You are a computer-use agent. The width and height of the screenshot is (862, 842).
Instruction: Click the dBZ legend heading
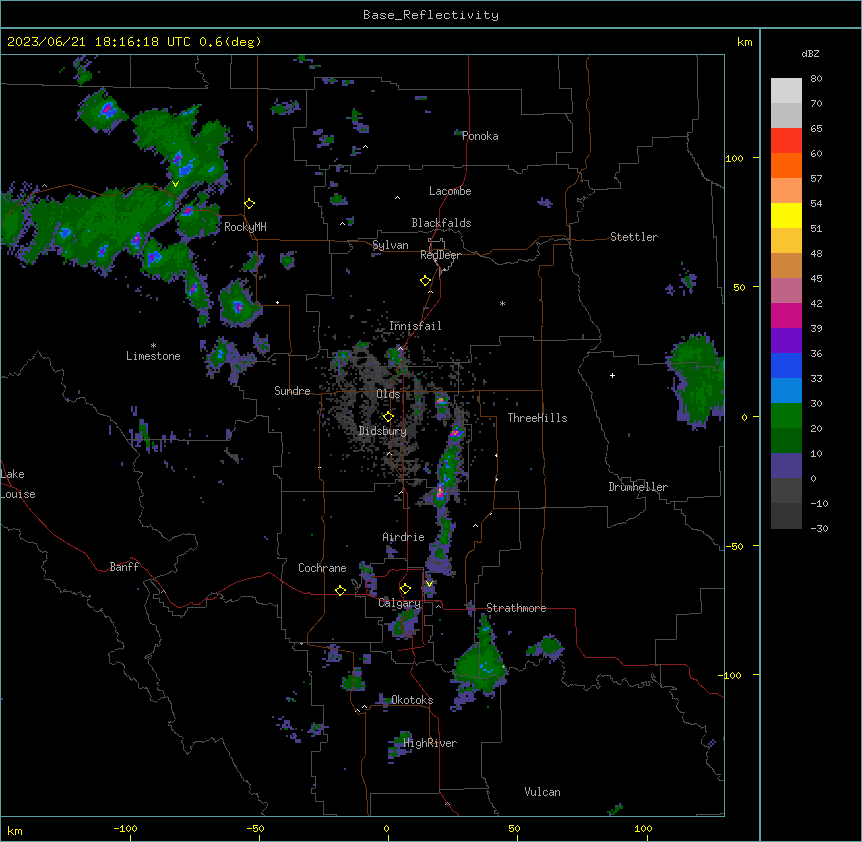coord(810,53)
